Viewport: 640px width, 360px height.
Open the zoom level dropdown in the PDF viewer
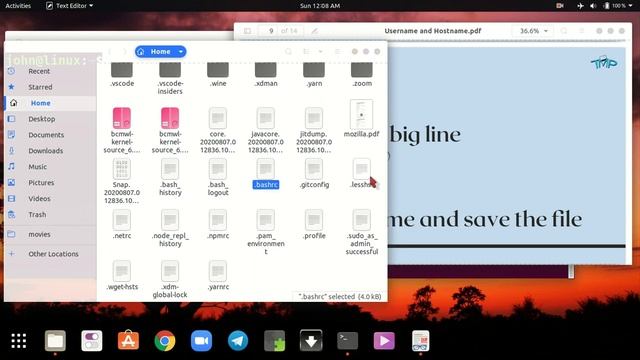coord(533,31)
